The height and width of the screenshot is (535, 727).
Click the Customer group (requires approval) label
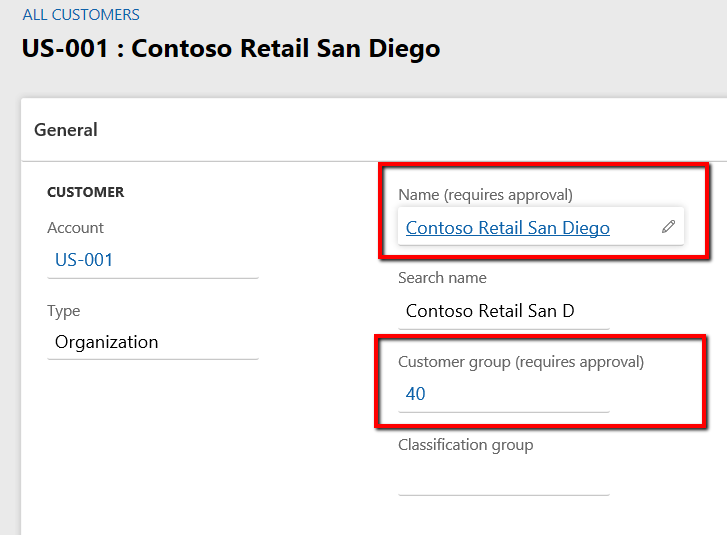pyautogui.click(x=521, y=362)
